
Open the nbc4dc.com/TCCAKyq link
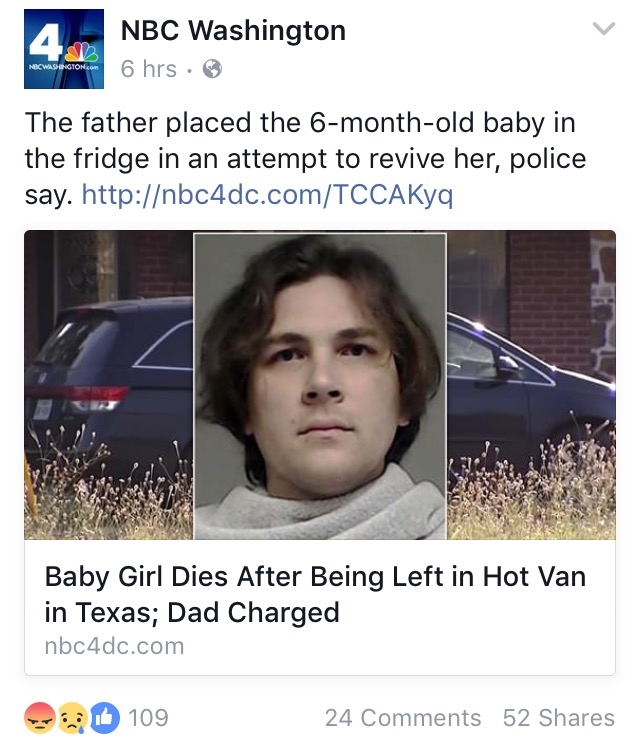click(267, 194)
